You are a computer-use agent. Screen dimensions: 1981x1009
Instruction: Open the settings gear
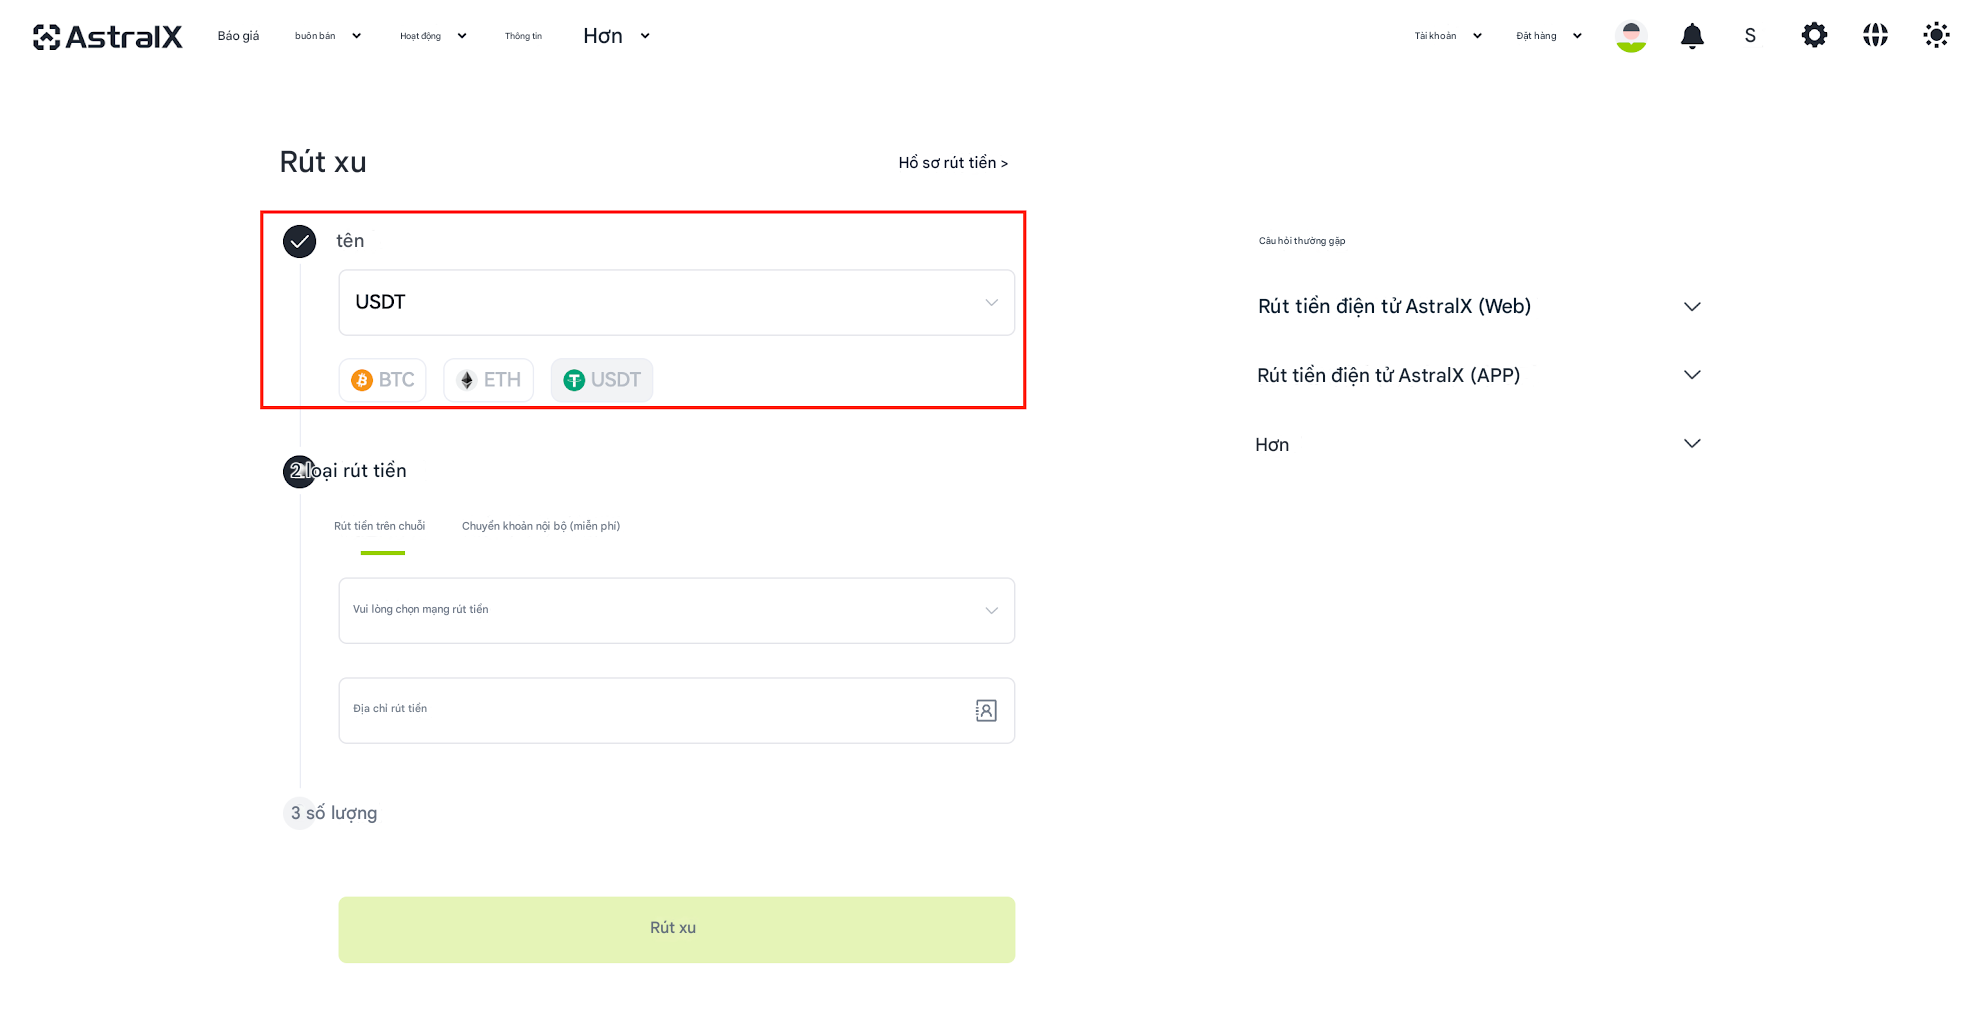pos(1814,36)
